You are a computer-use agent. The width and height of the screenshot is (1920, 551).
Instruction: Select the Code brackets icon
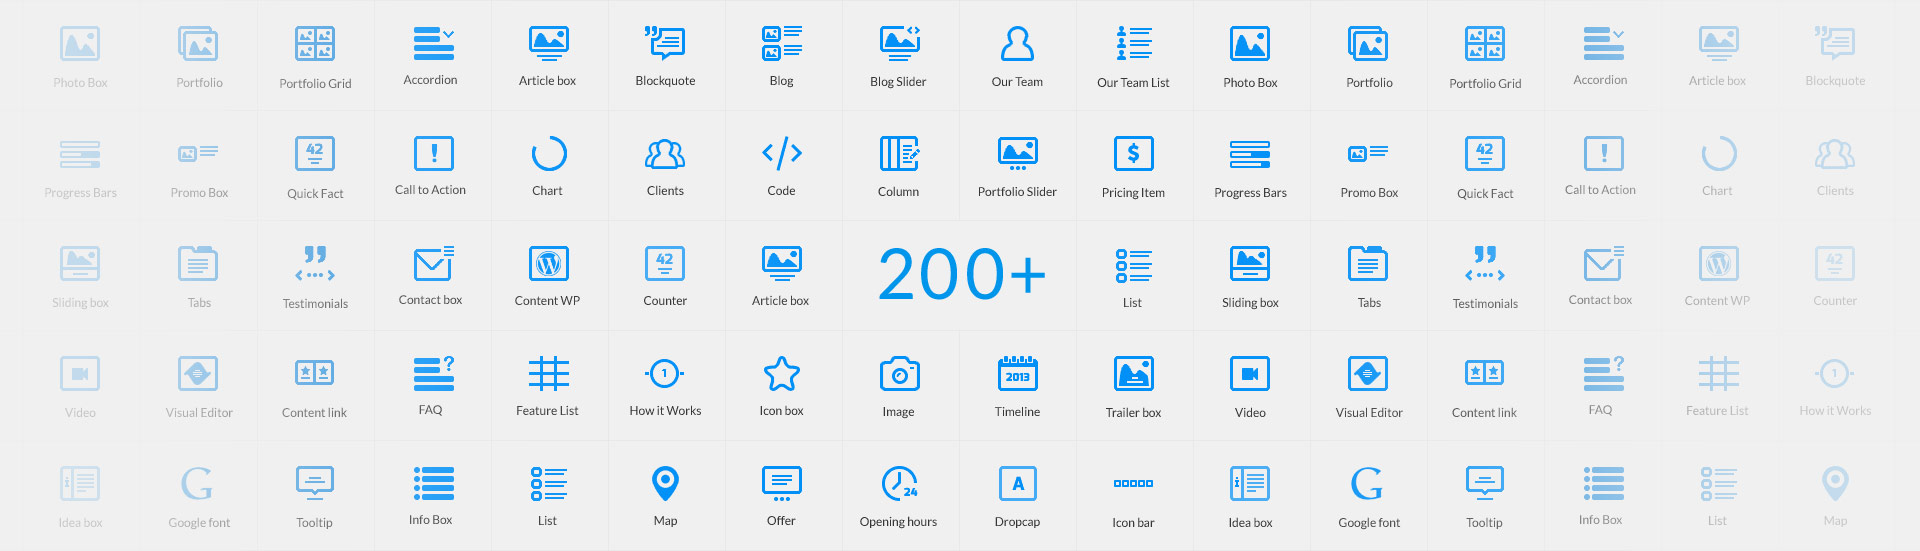[781, 154]
